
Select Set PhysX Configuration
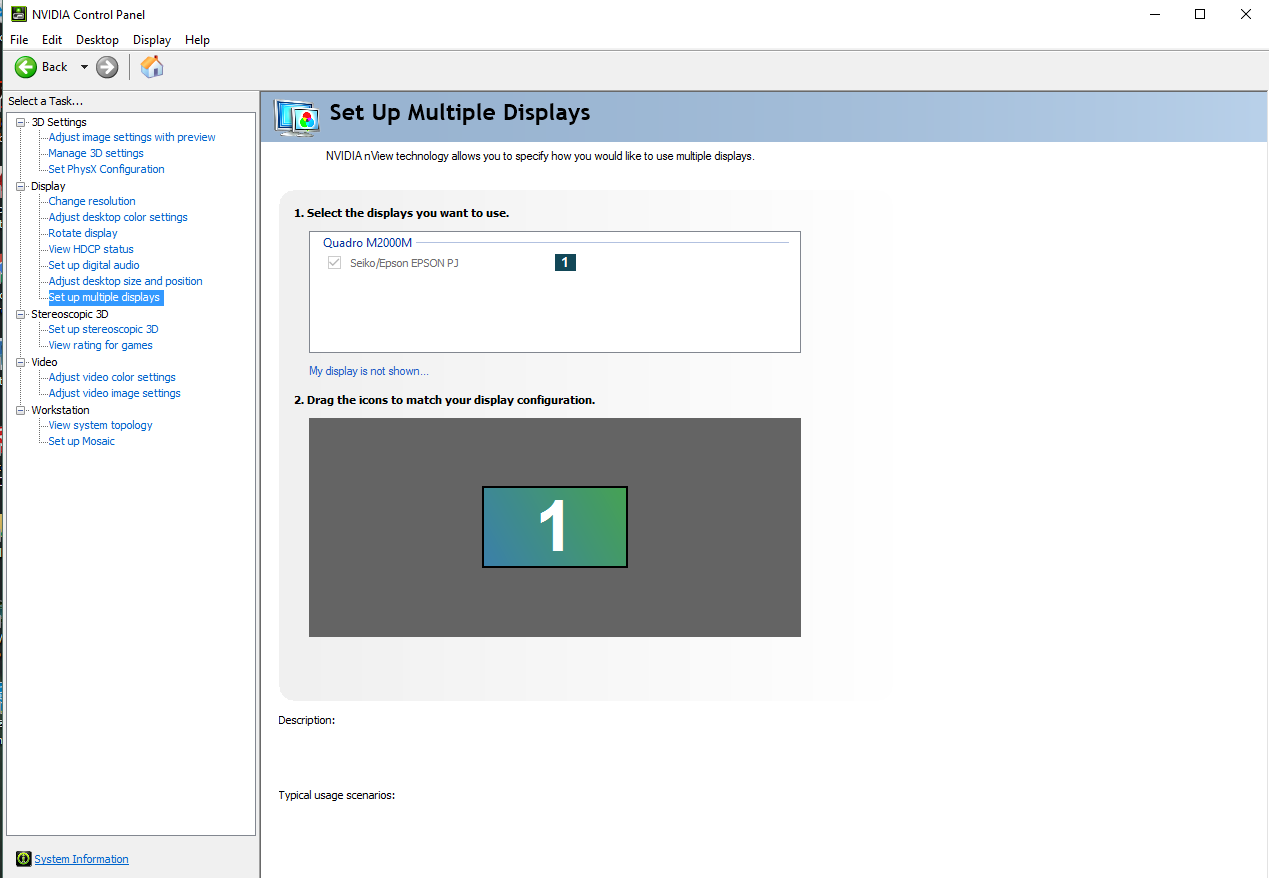coord(106,169)
